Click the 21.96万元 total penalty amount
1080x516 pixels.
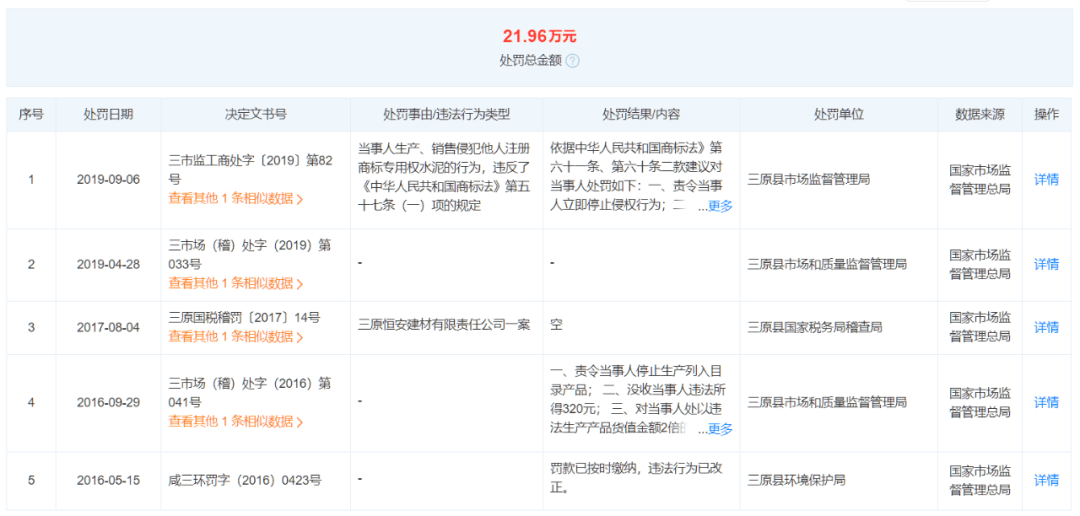click(x=539, y=37)
